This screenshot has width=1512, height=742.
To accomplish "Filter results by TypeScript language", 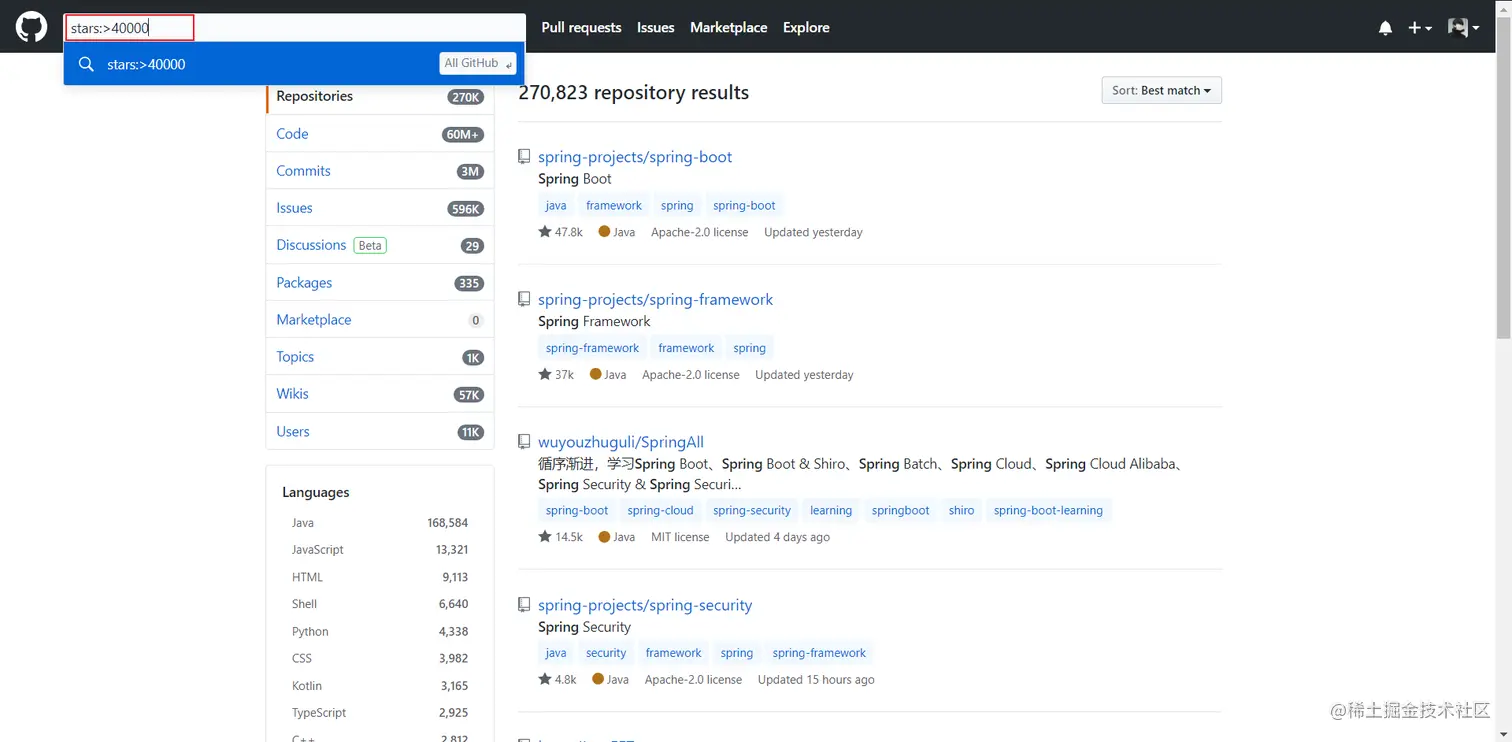I will coord(379,713).
